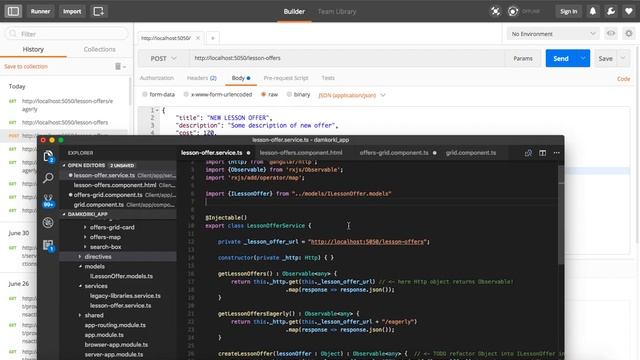
Task: Open the Headers (2) request tab
Action: click(x=202, y=78)
